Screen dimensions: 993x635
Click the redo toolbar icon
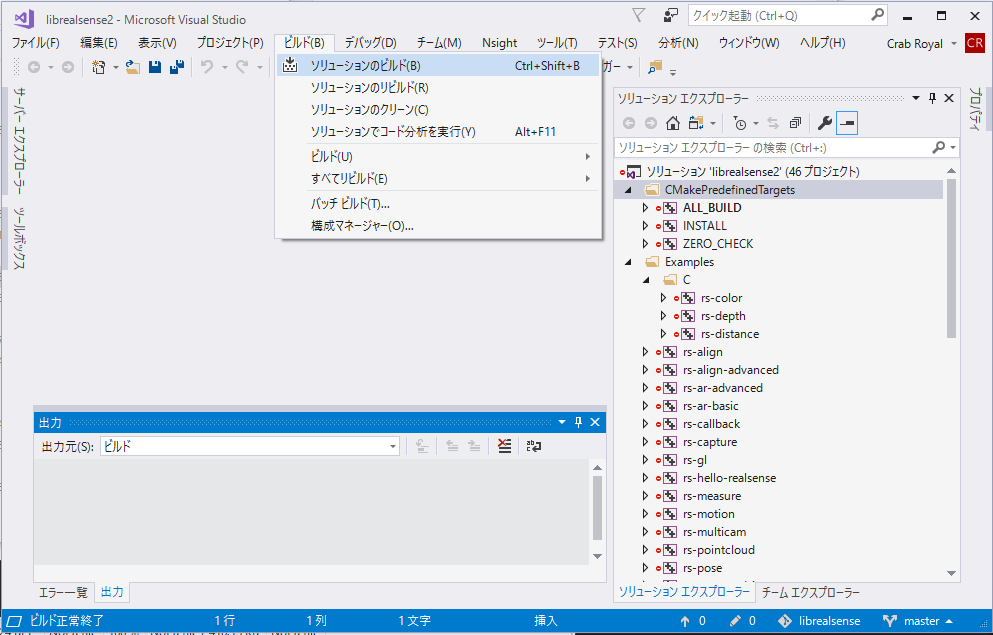242,66
